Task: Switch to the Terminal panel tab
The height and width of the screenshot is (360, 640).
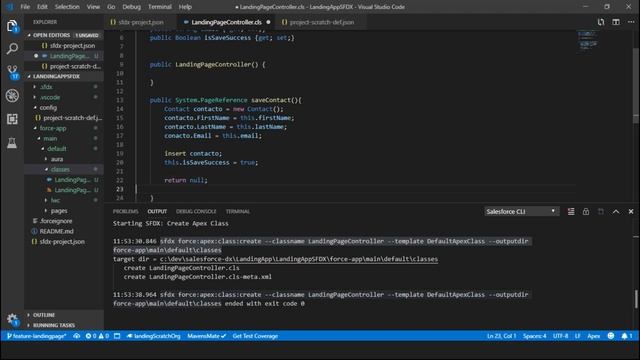Action: 238,211
